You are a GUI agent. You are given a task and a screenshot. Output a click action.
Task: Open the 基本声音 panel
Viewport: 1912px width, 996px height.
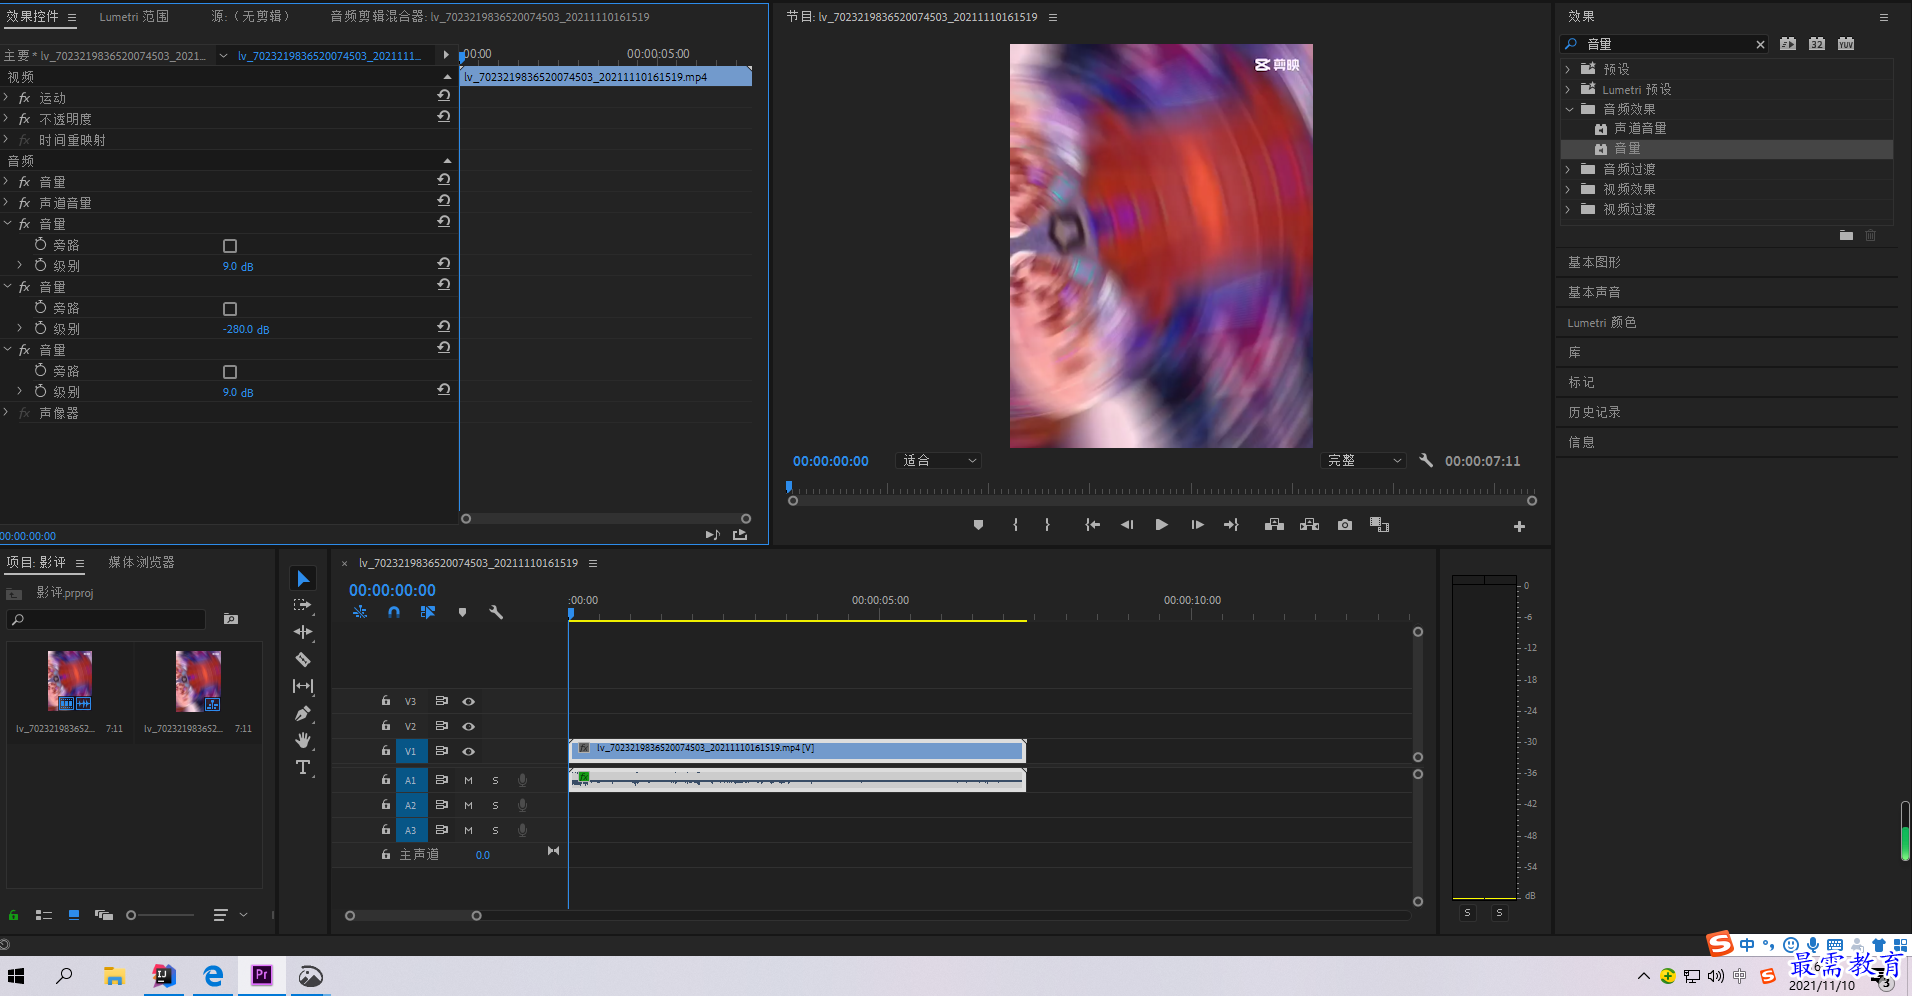point(1594,292)
